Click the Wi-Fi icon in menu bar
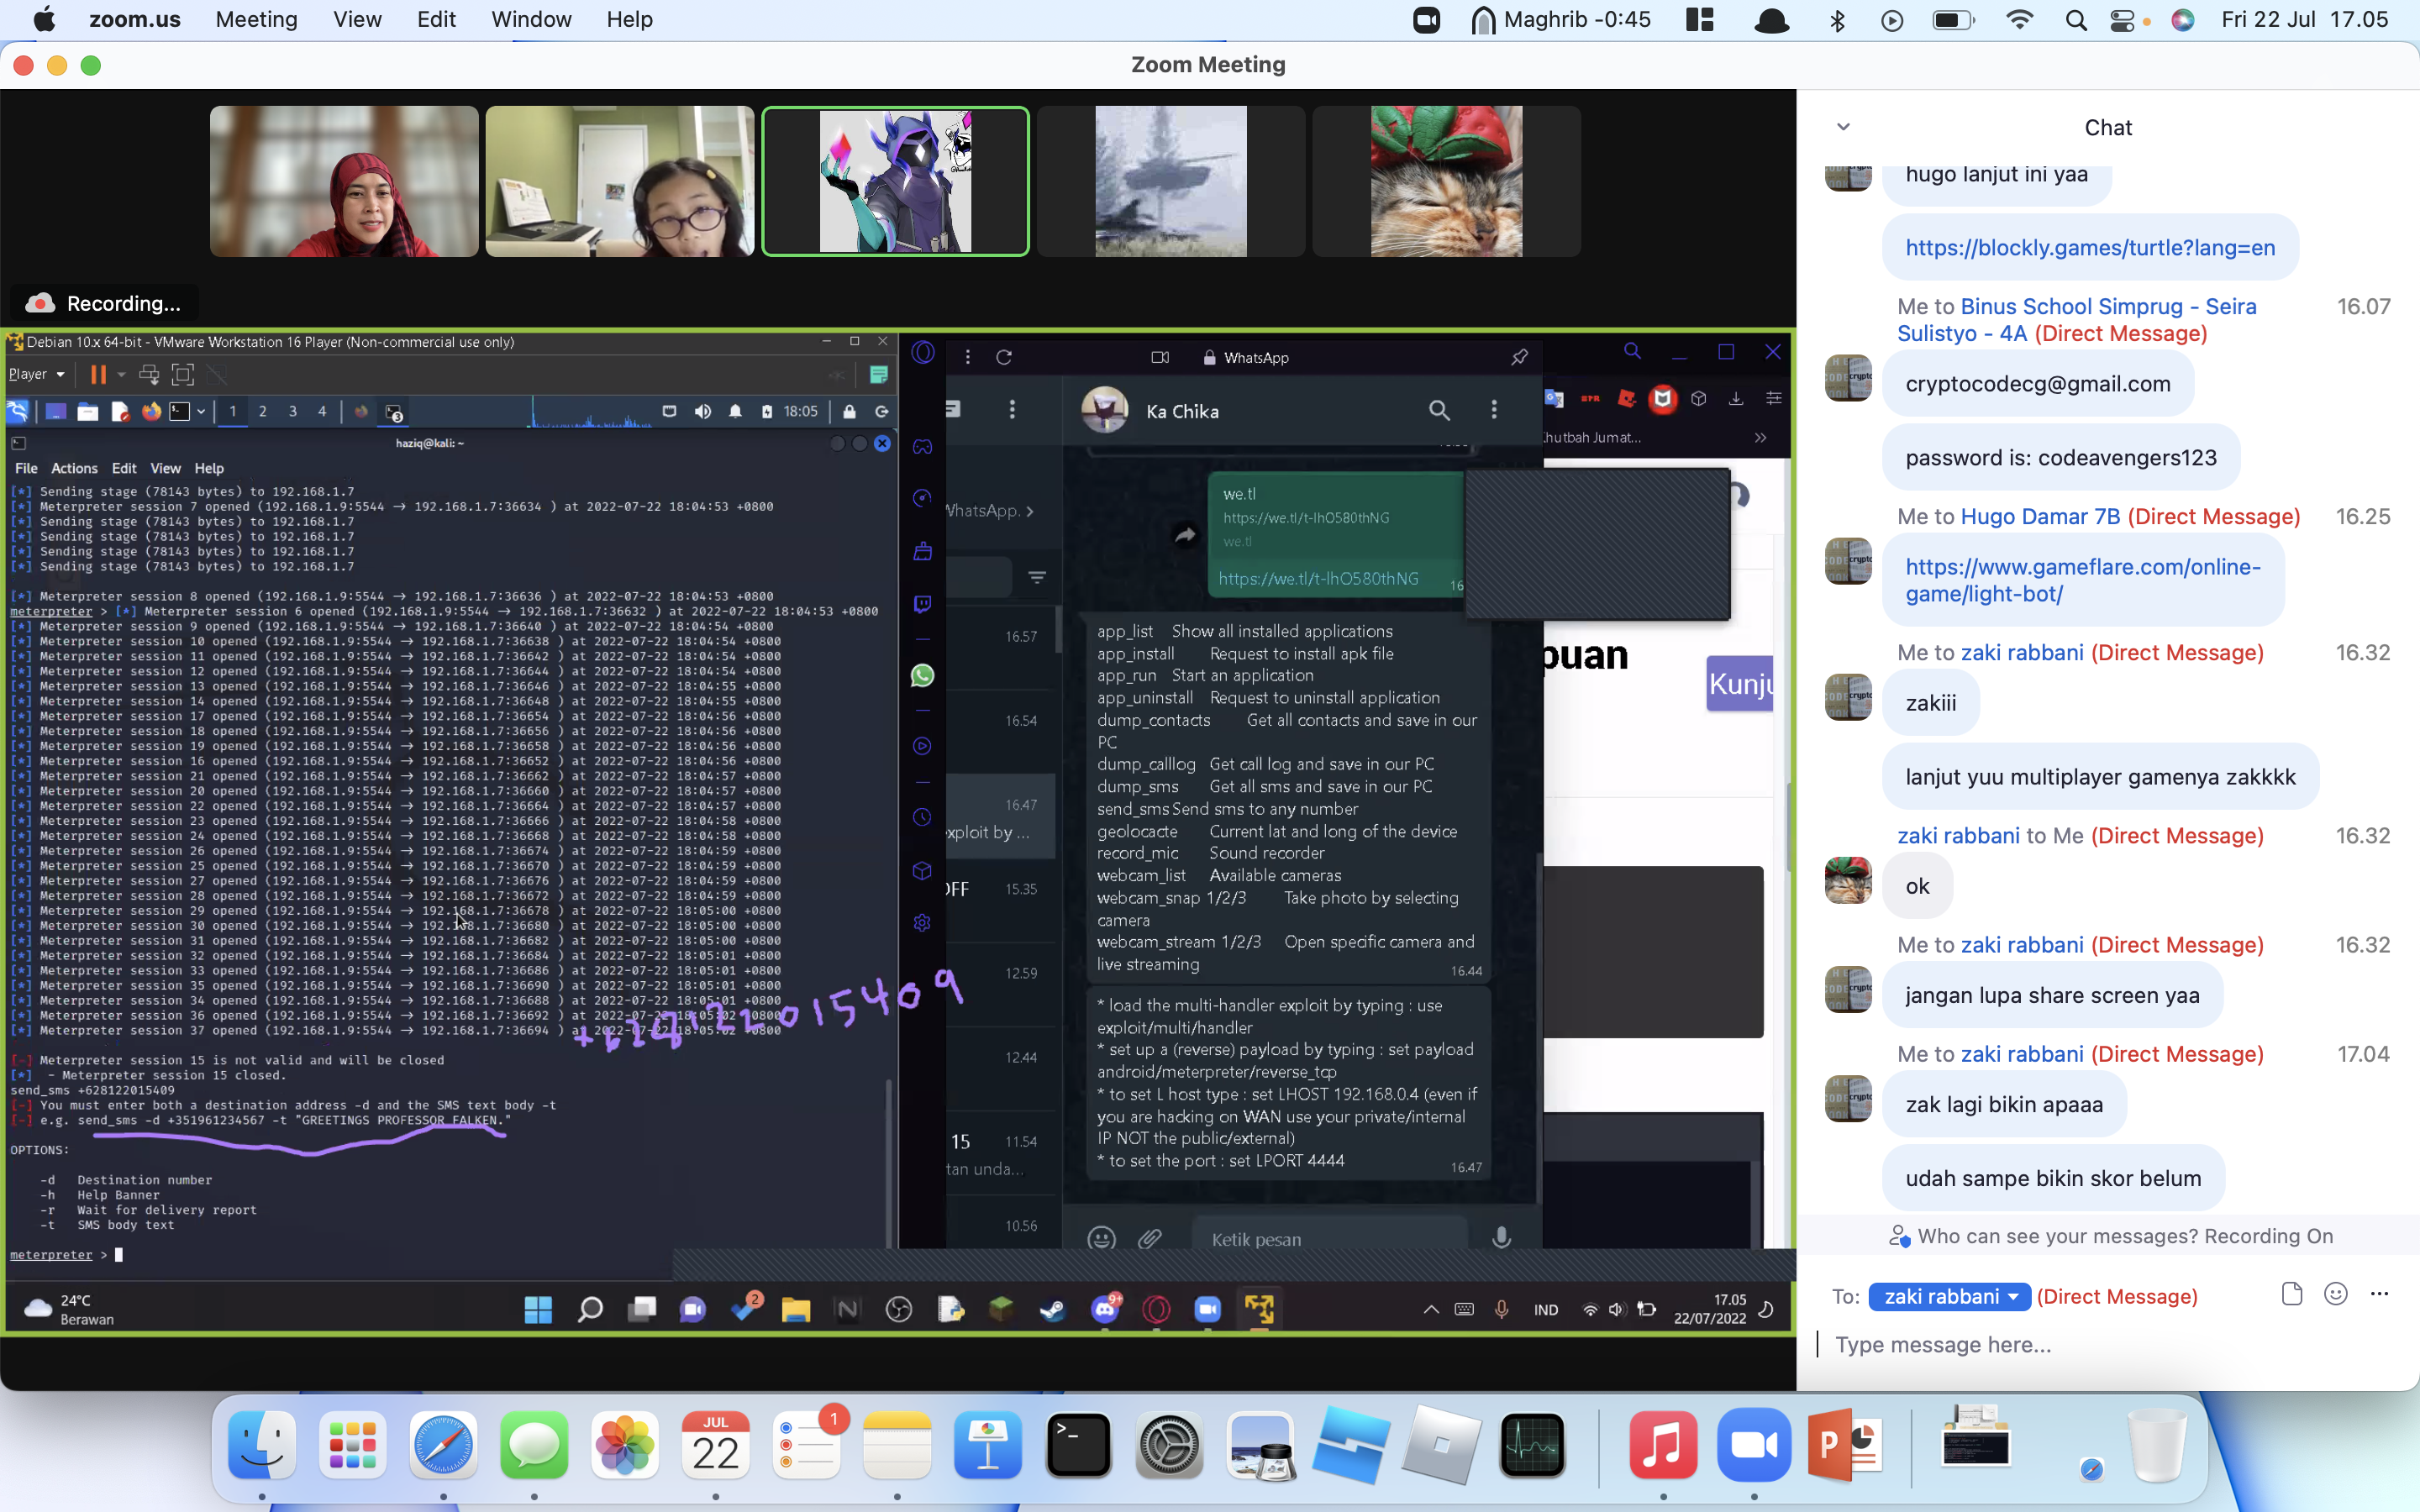This screenshot has width=2420, height=1512. coord(2020,20)
